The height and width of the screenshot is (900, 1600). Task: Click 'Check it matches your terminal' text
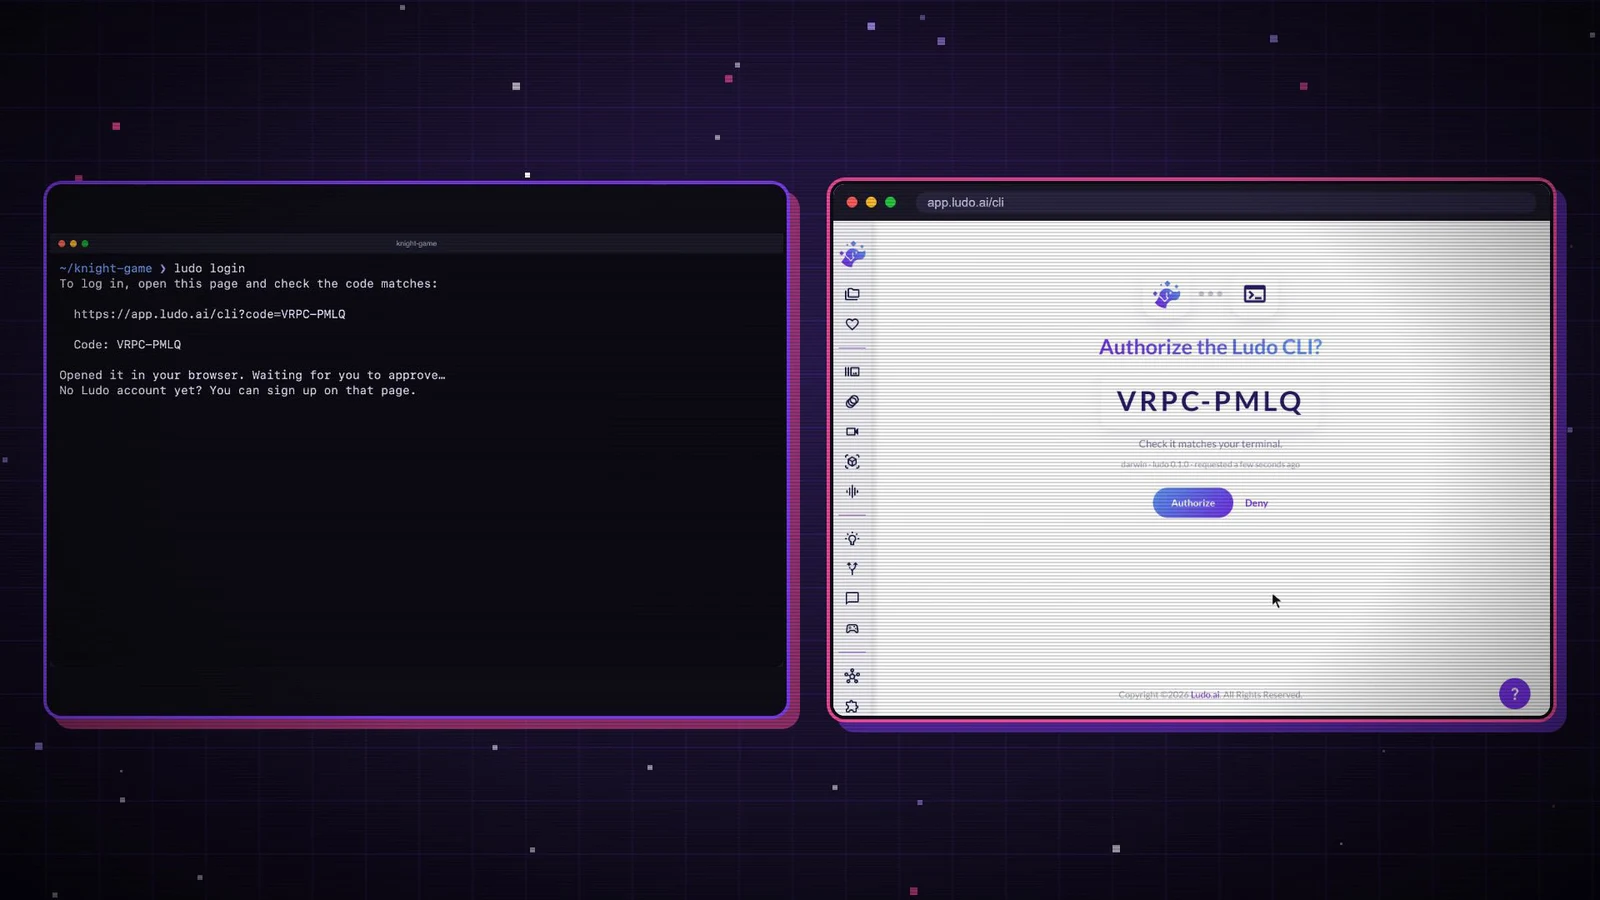tap(1210, 444)
